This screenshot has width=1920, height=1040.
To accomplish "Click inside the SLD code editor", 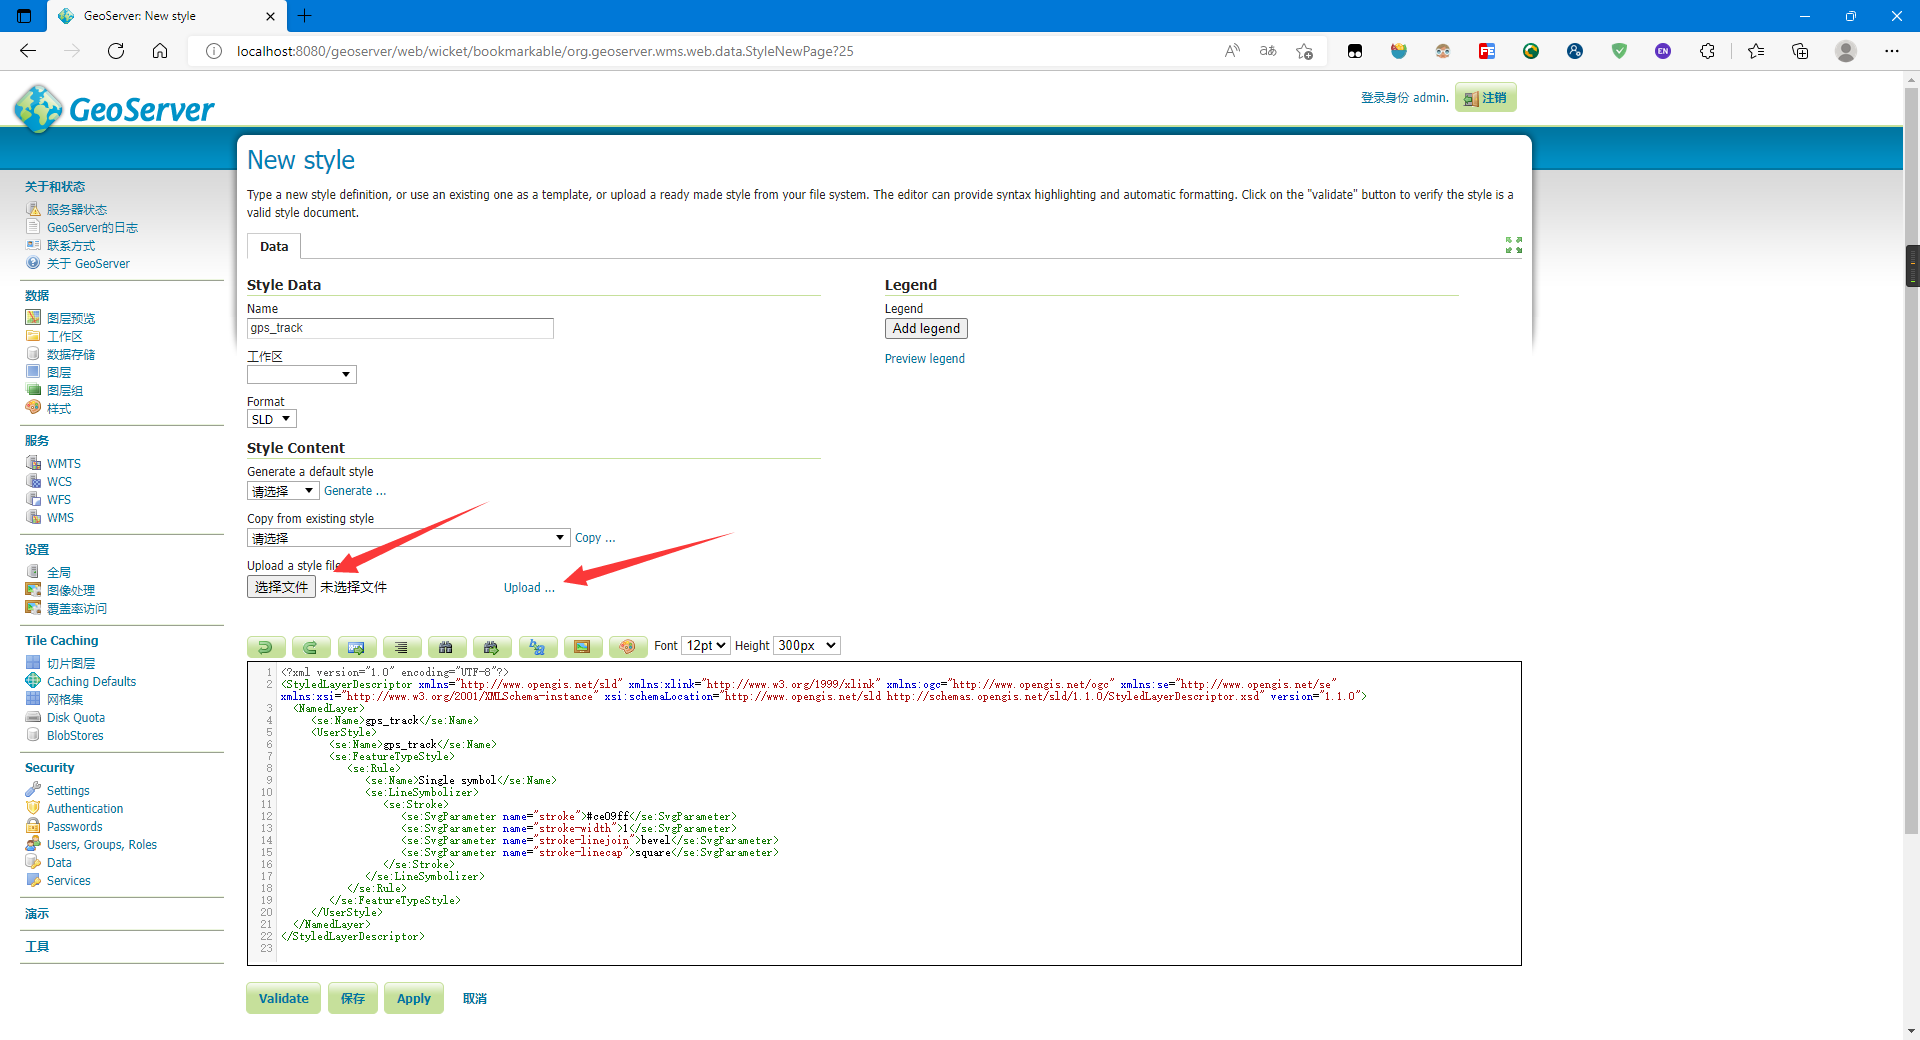I will (884, 813).
